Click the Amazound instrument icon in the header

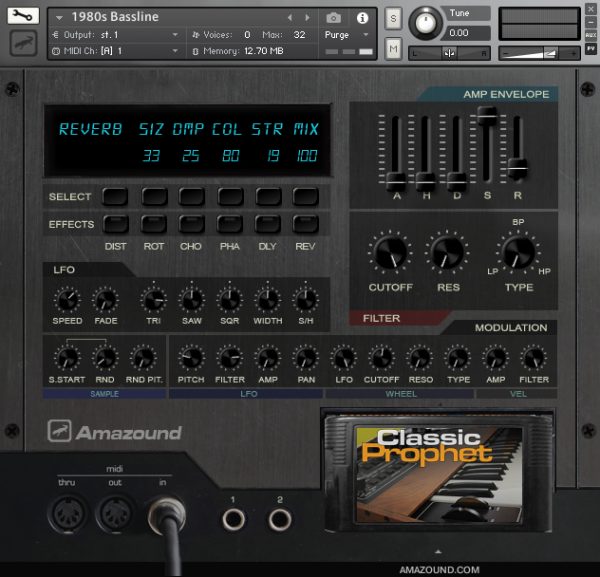[x=23, y=43]
